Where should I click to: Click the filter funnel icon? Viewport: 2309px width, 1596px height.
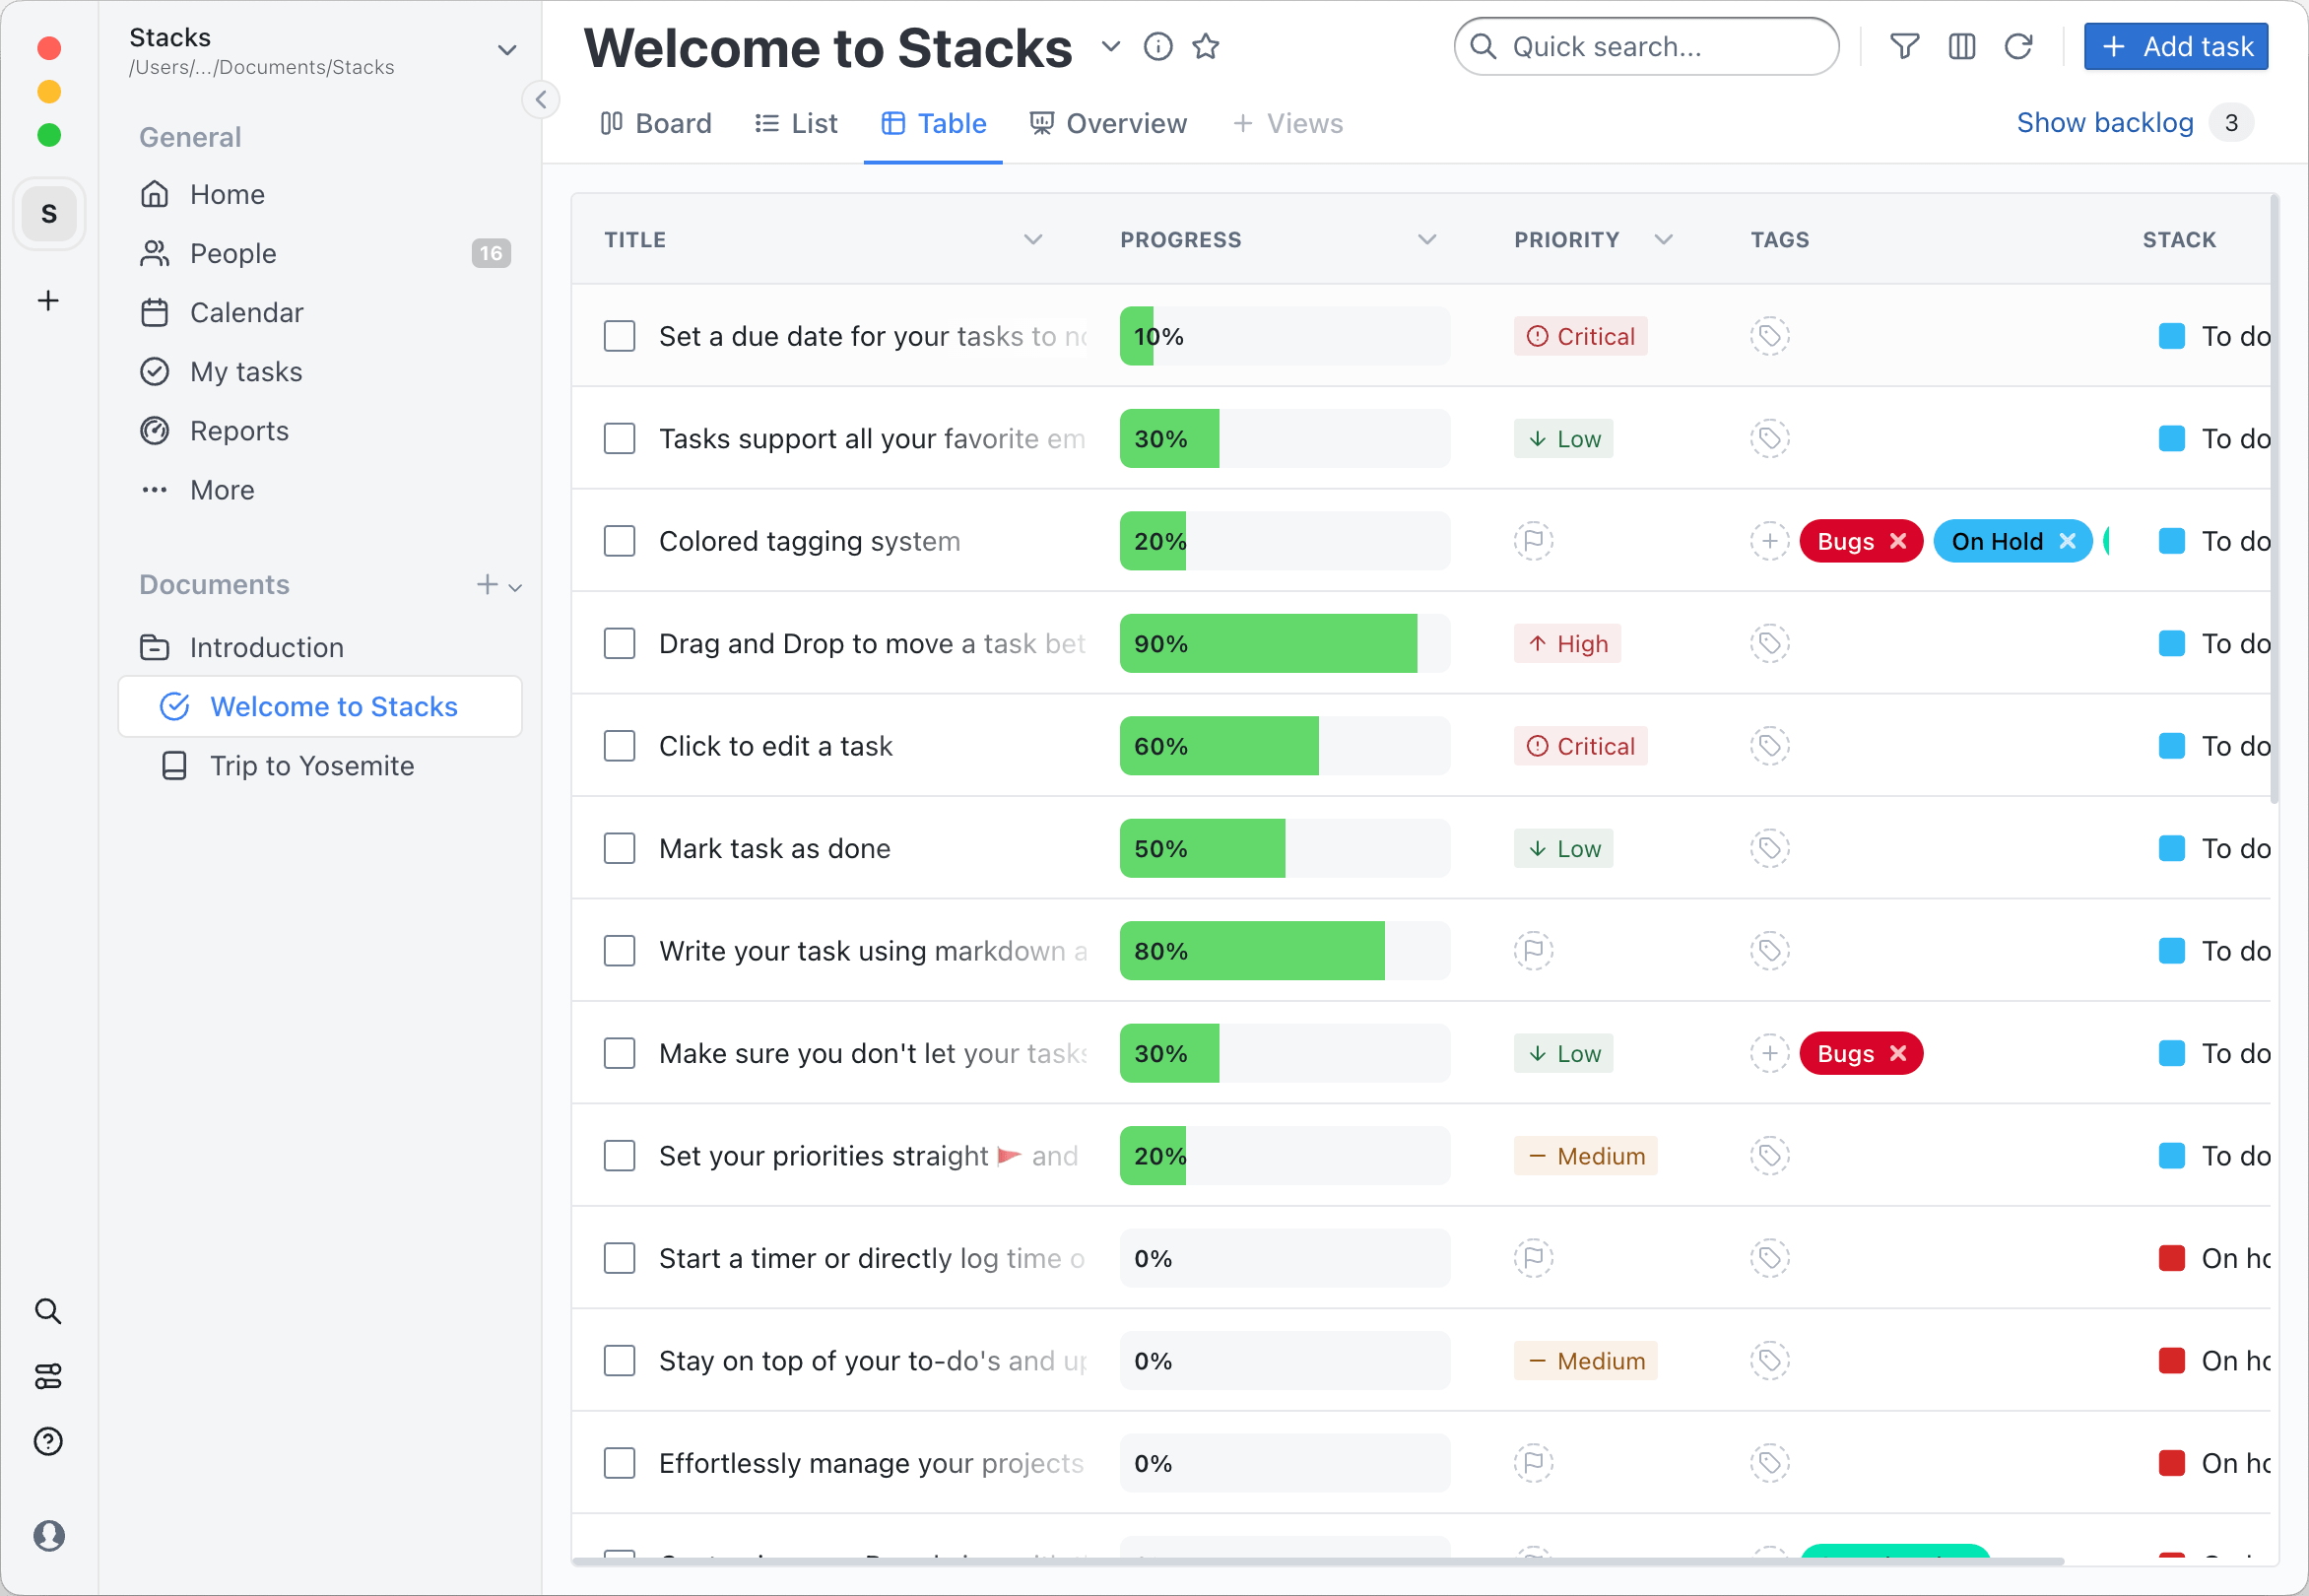pos(1904,46)
